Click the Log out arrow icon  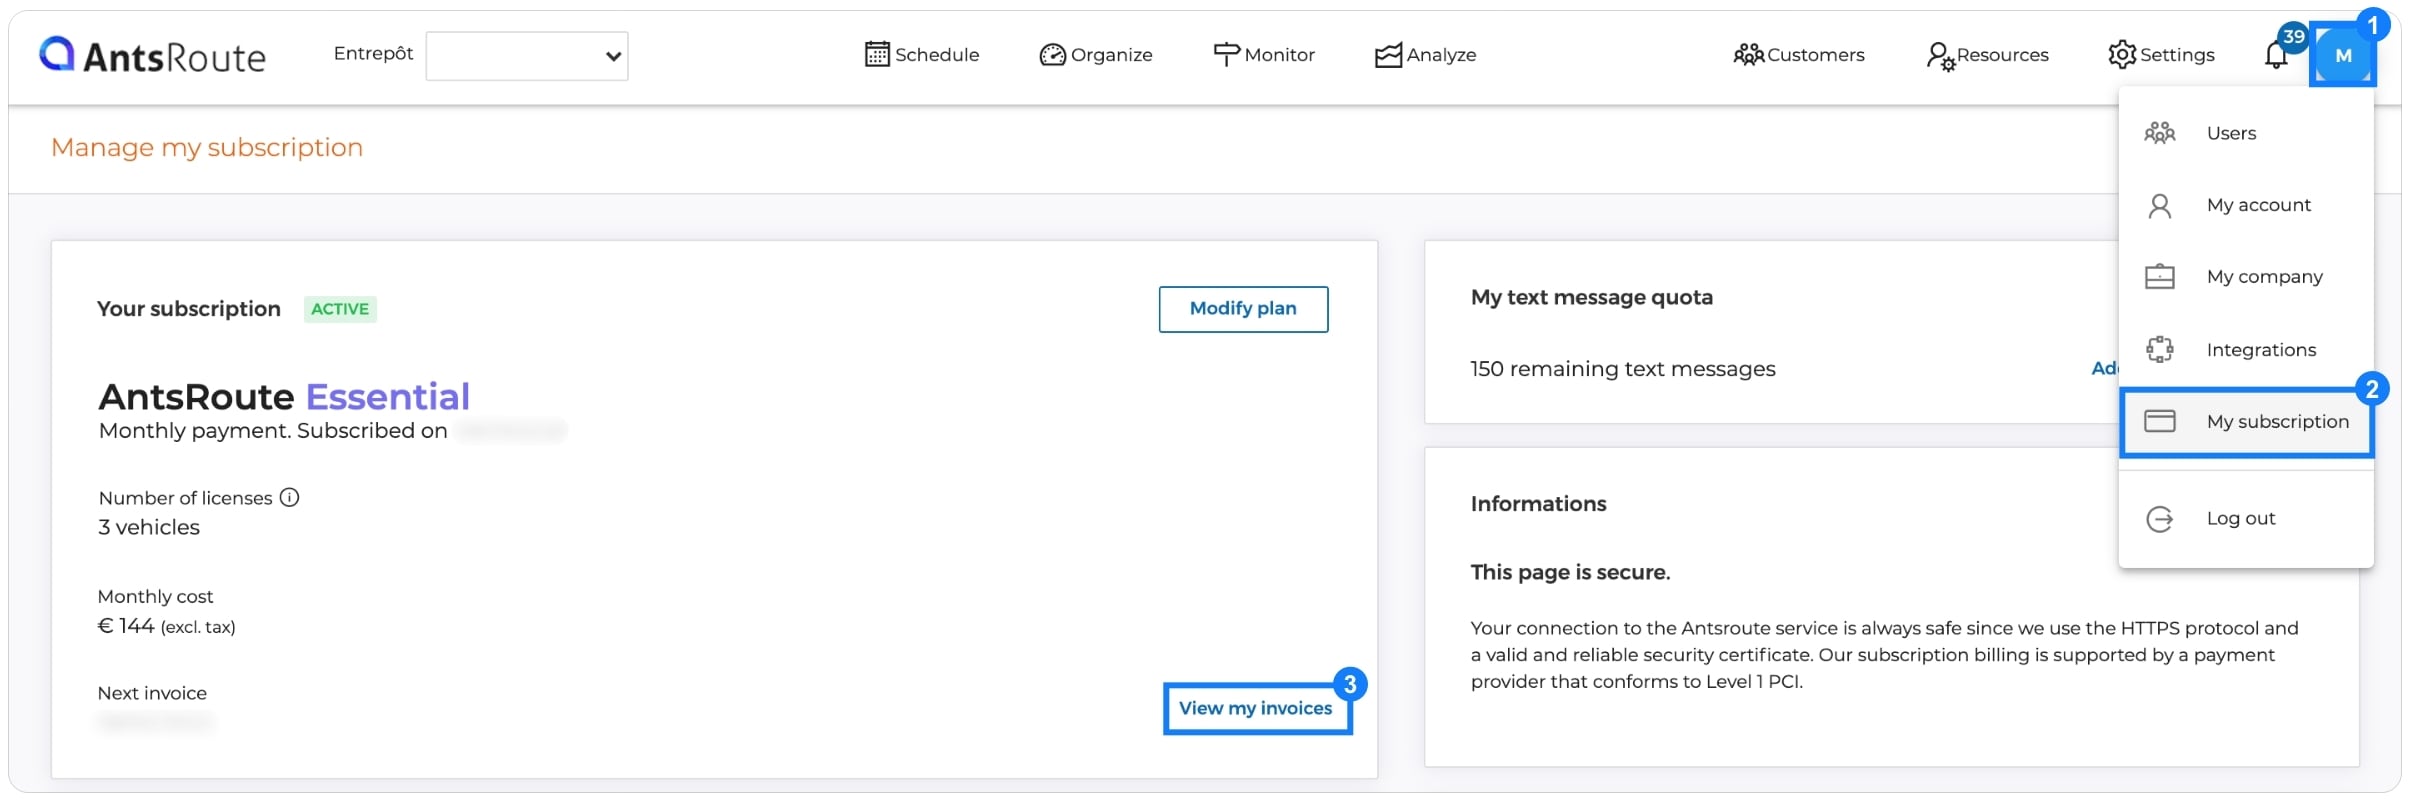coord(2159,519)
